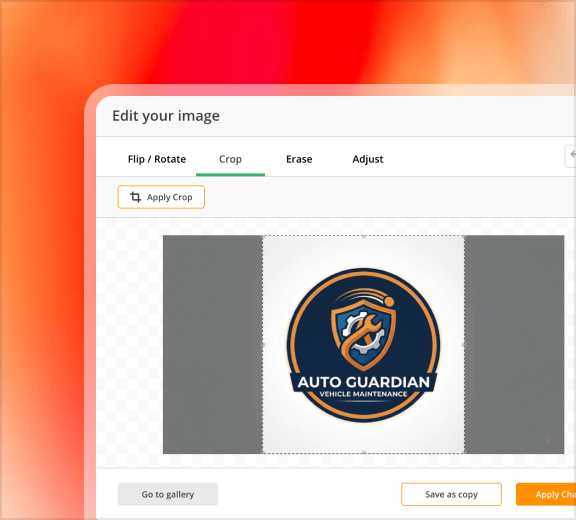576x520 pixels.
Task: Click the left grey masked area
Action: [x=213, y=344]
